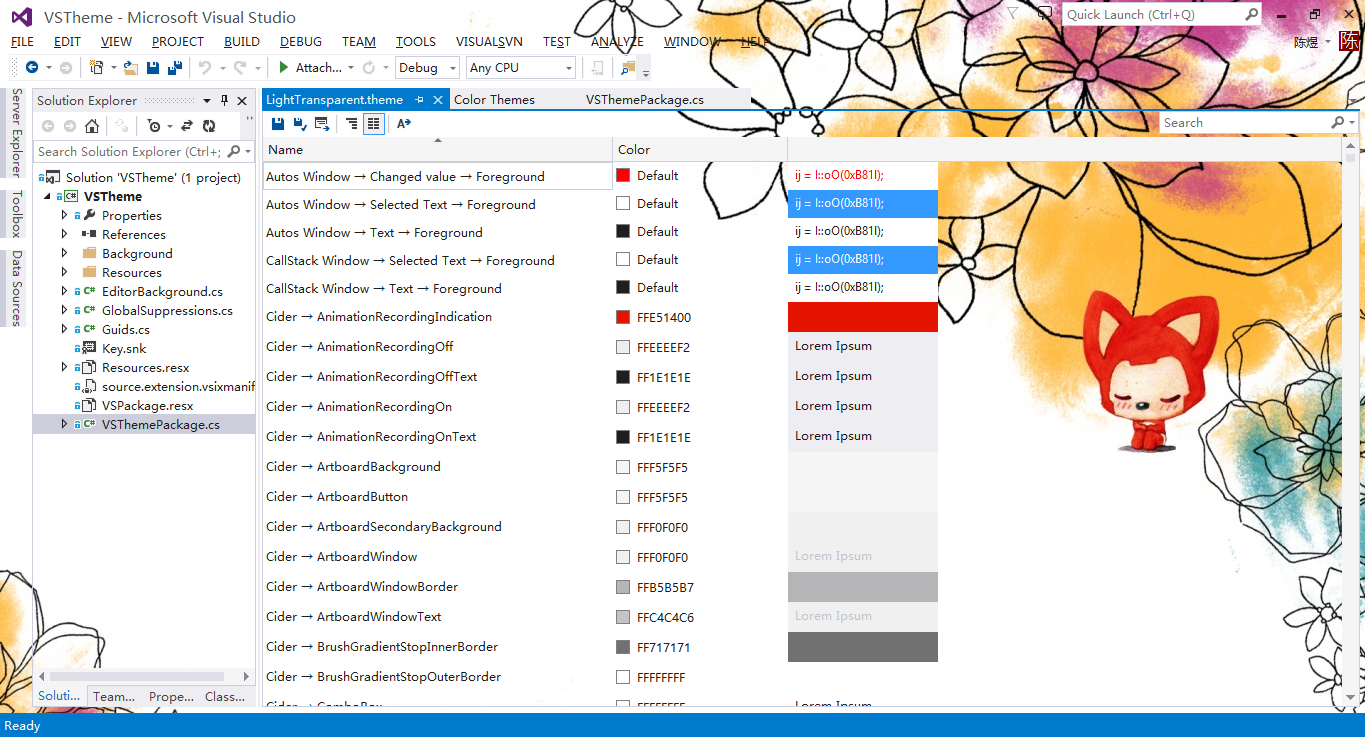Close the Solution Explorer panel
The image size is (1365, 737).
242,100
